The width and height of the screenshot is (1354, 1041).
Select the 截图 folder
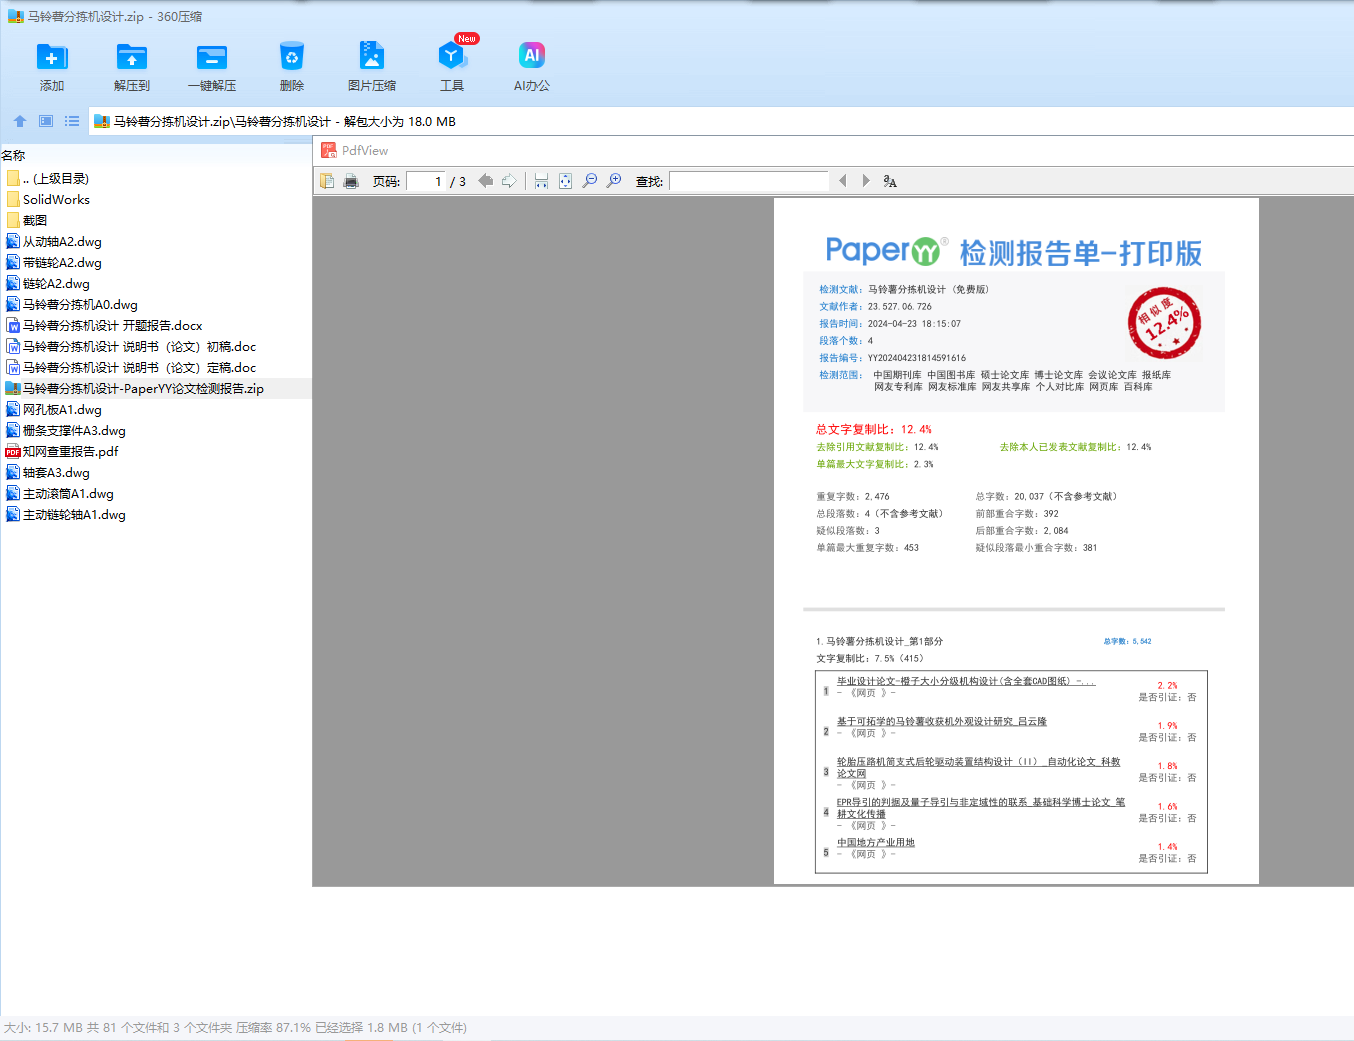pyautogui.click(x=27, y=221)
